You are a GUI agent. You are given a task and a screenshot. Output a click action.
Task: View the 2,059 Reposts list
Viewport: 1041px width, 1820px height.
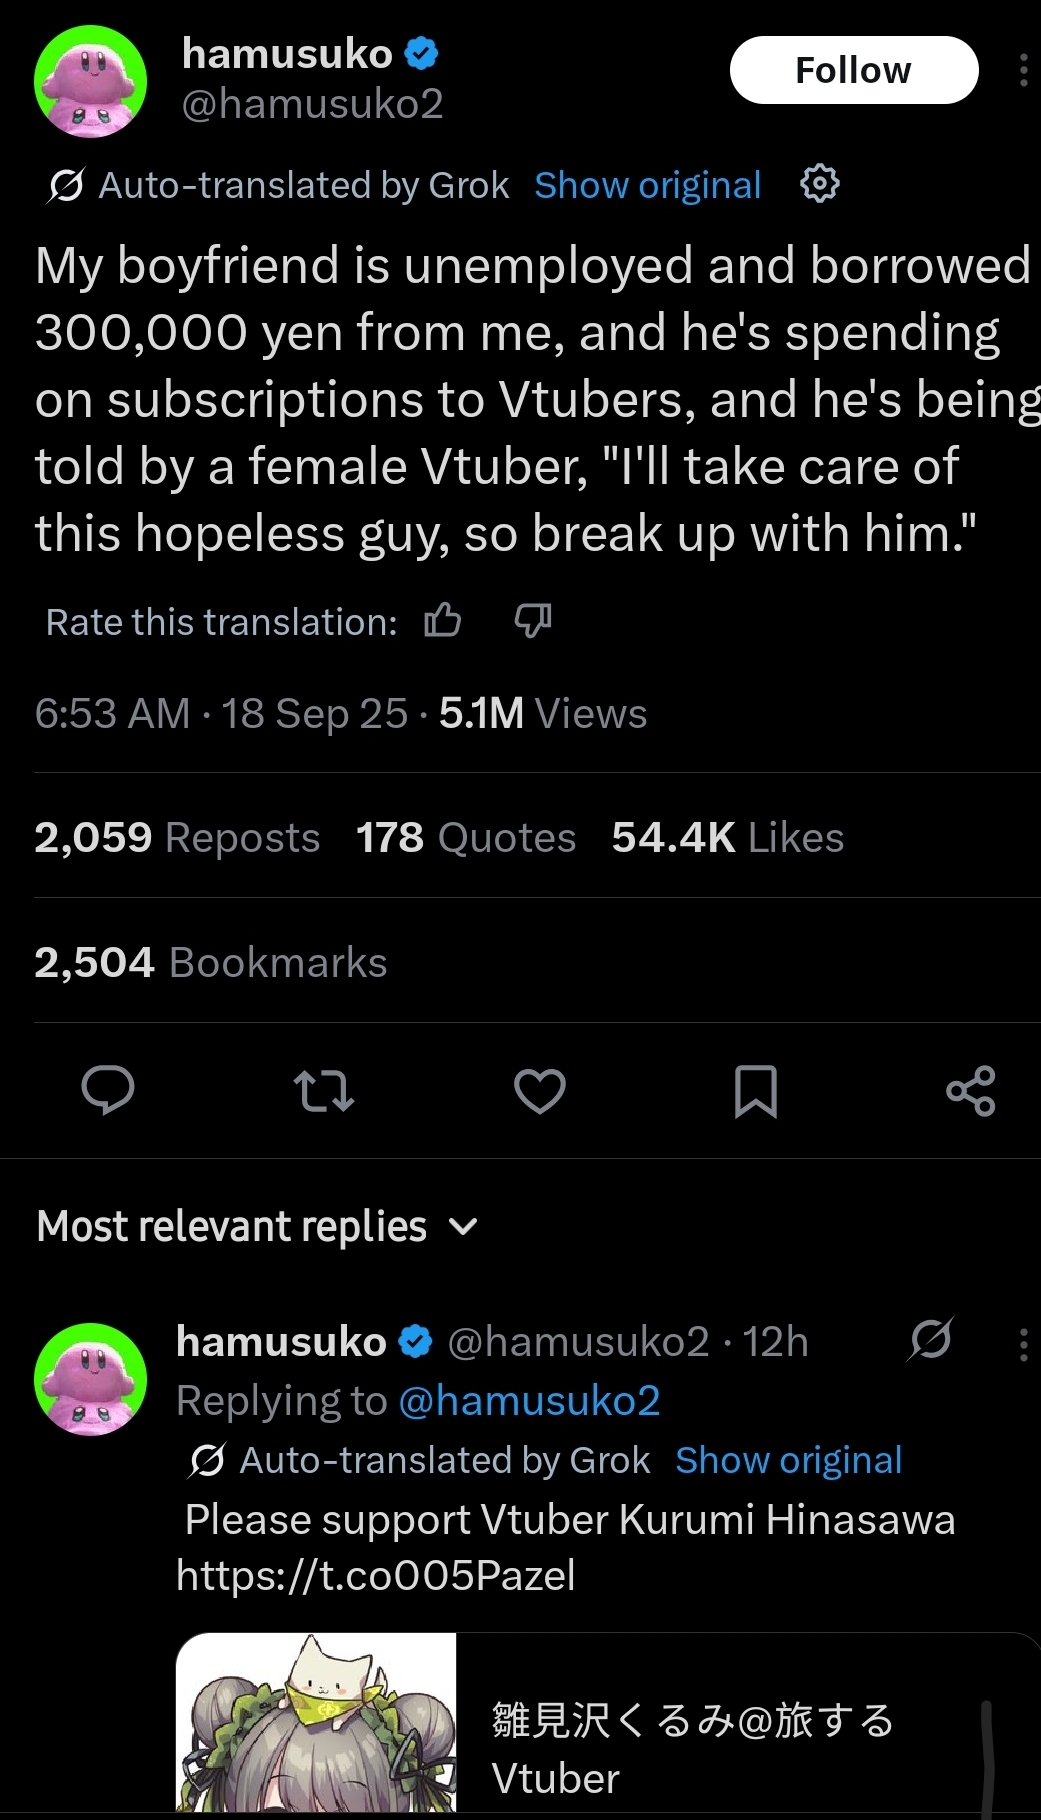pyautogui.click(x=177, y=837)
